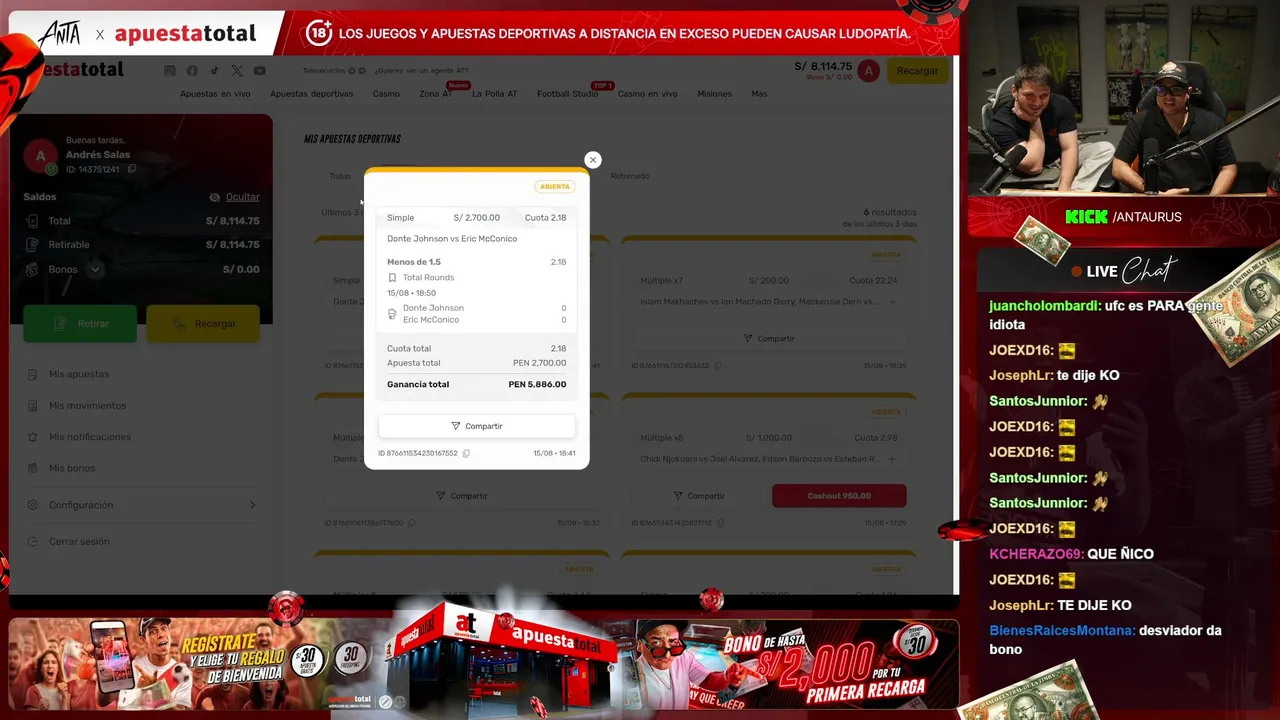Click the 'Total Rounds' market label in popup
Viewport: 1280px width, 720px height.
coord(428,278)
